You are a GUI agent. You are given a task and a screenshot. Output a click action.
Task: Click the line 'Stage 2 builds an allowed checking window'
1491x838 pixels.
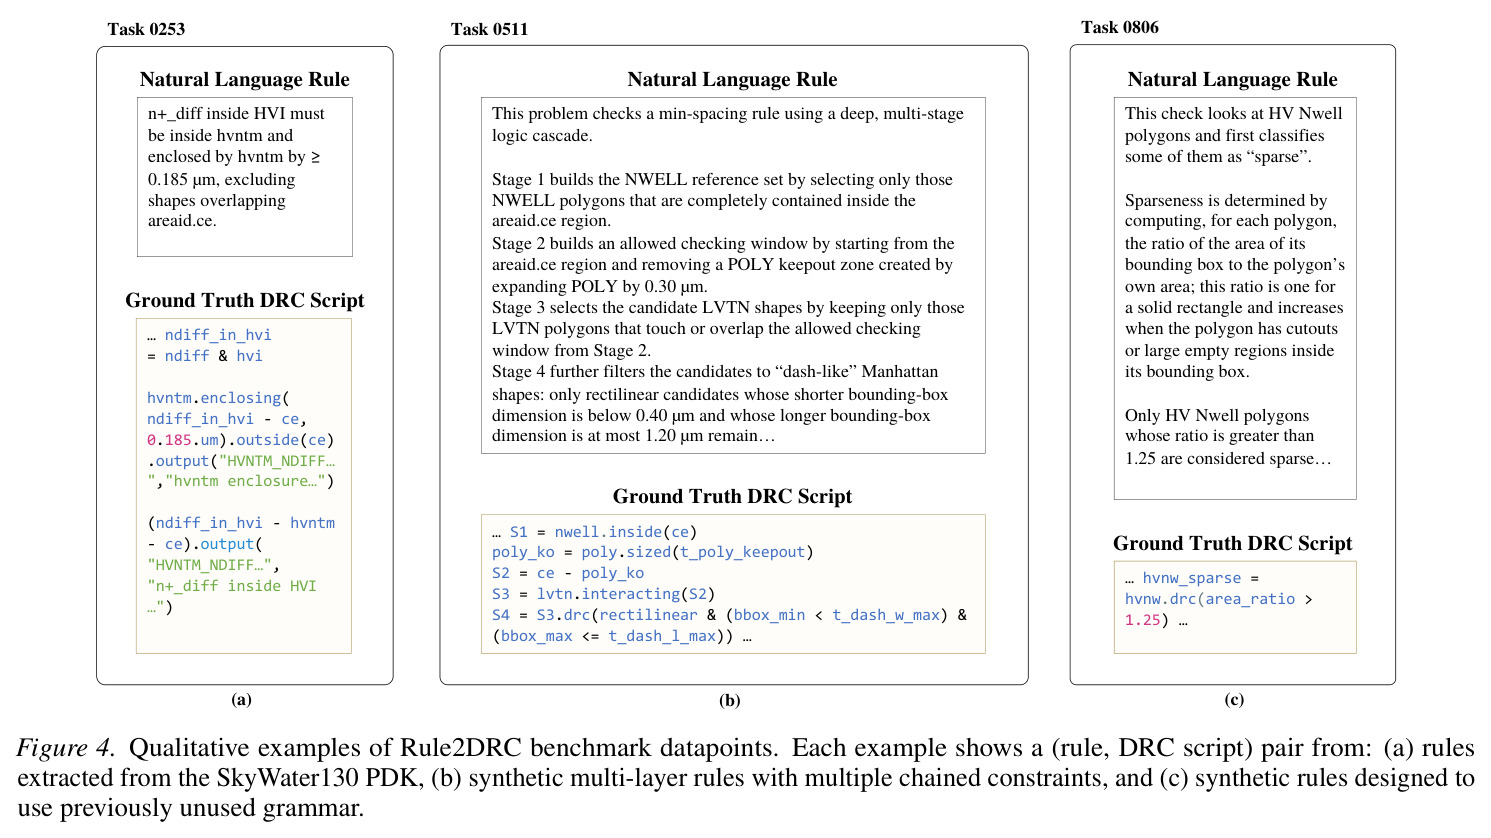[723, 243]
